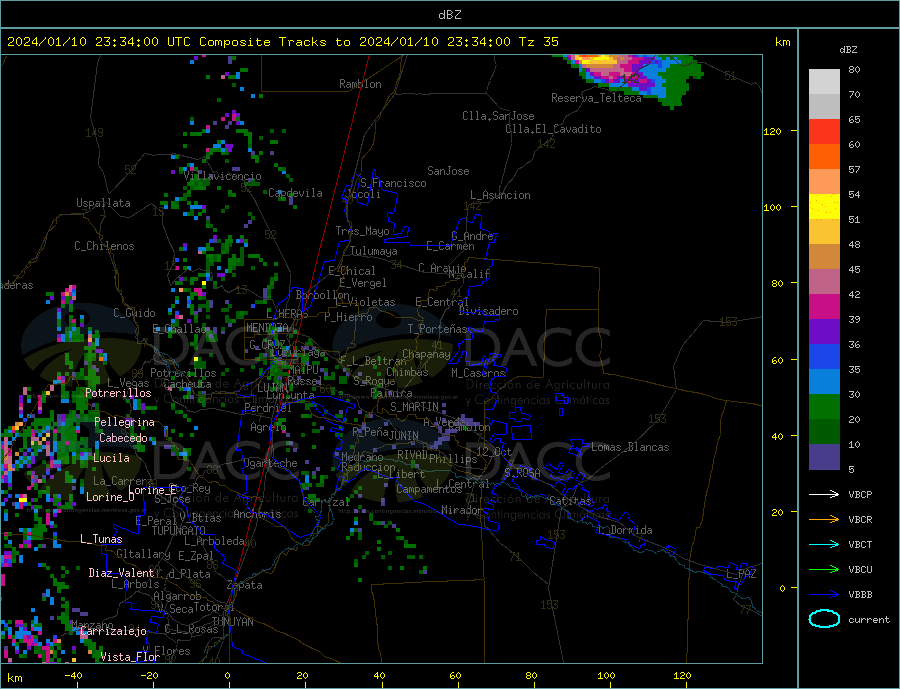The image size is (900, 689).
Task: Click the Reserva_Telteca map label
Action: [x=596, y=98]
